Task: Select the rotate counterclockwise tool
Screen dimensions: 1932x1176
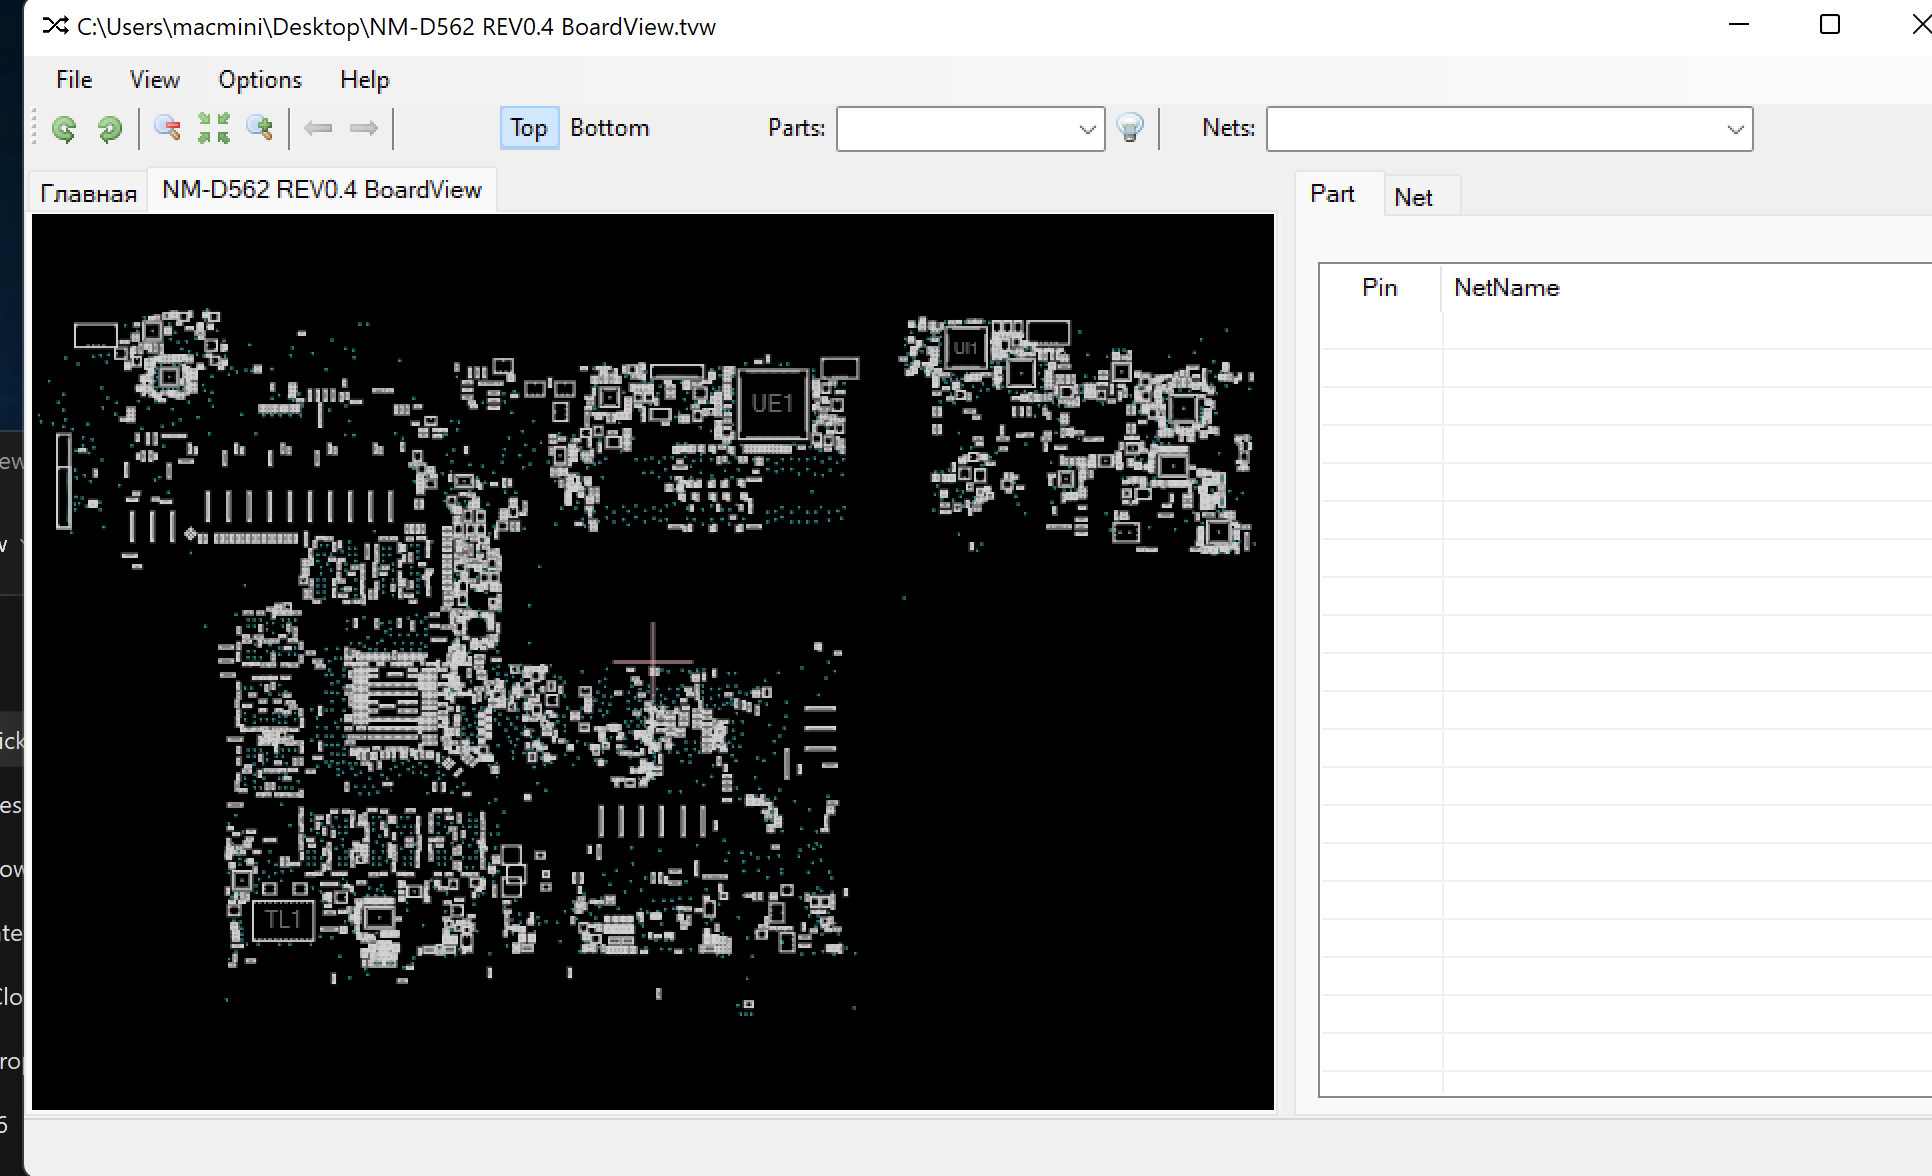Action: [x=65, y=128]
